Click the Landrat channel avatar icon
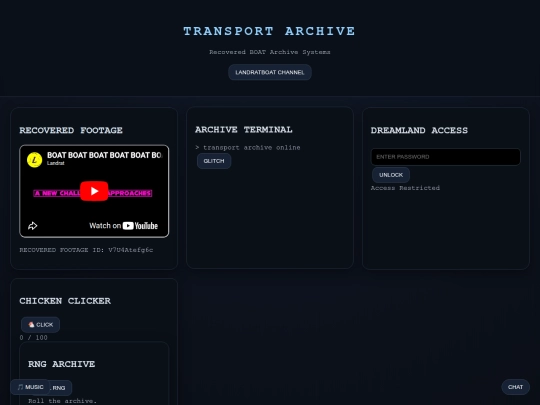 tap(34, 160)
